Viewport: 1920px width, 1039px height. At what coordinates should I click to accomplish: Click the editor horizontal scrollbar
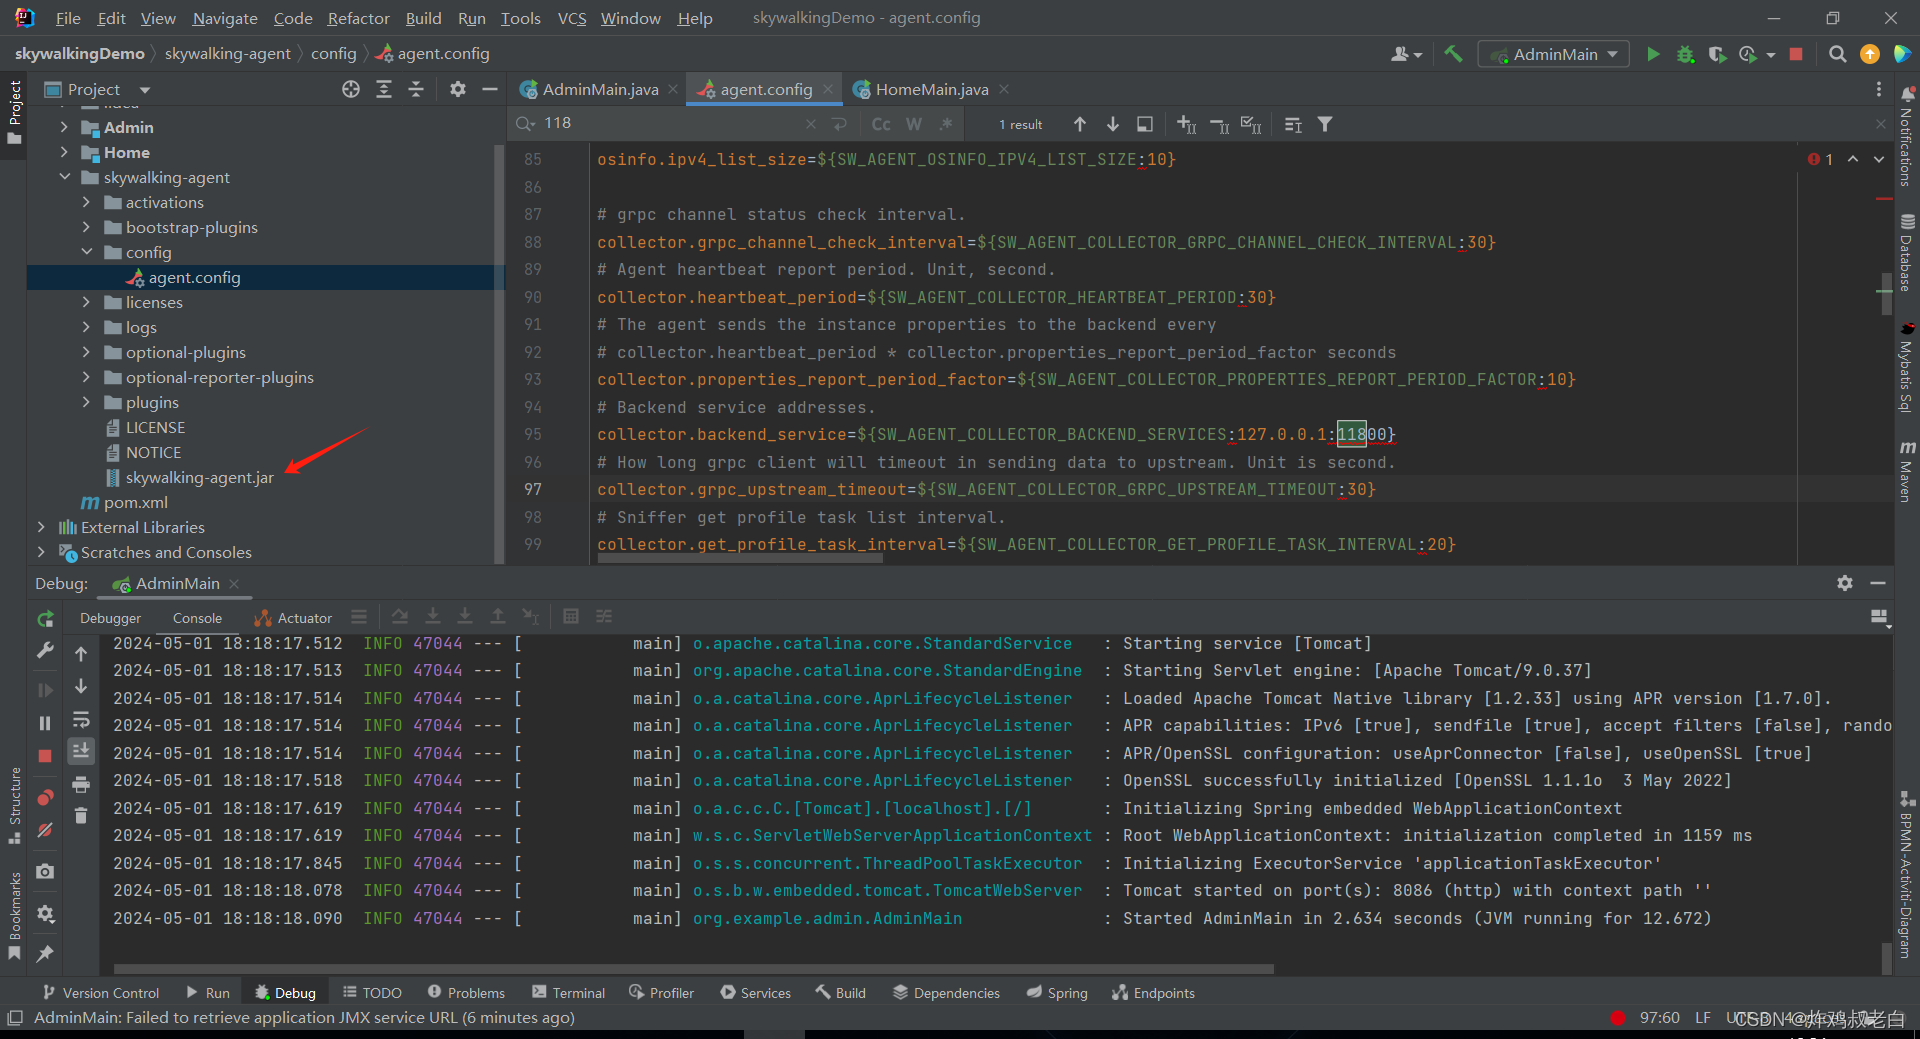point(740,559)
